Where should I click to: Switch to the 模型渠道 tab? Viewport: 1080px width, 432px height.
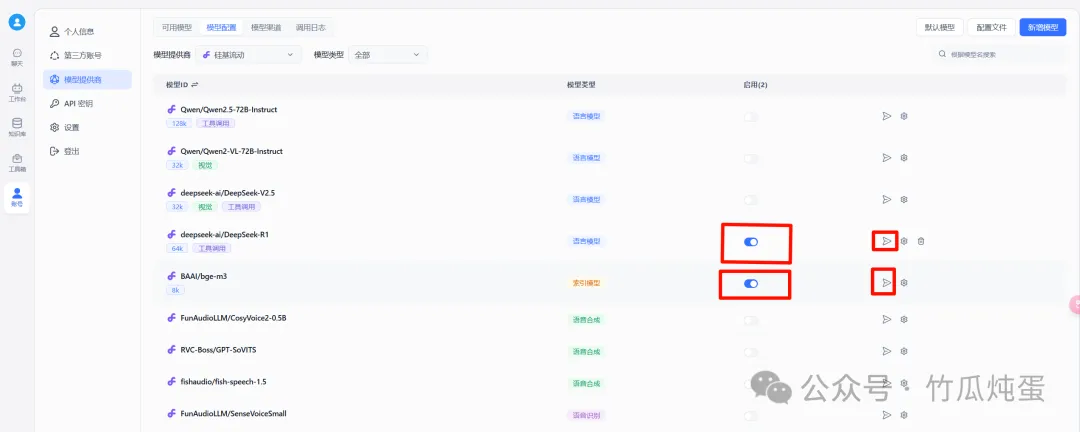[x=266, y=28]
